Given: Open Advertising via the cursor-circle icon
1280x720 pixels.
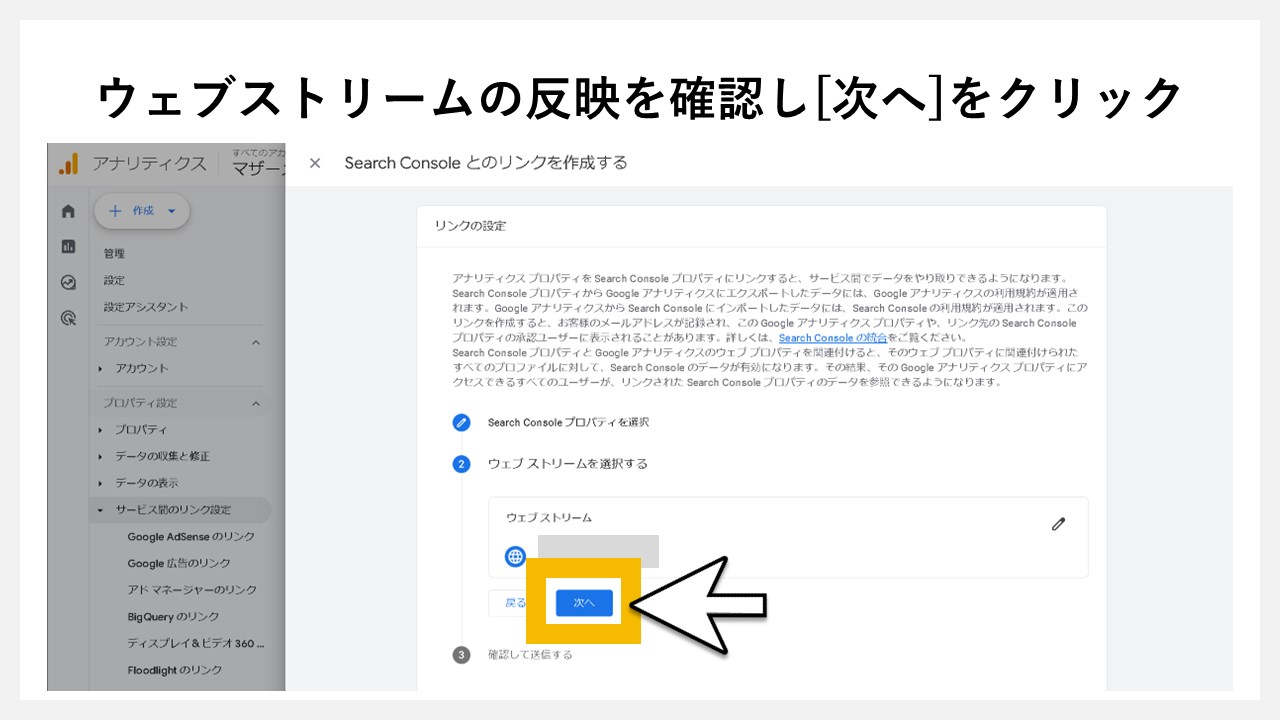Looking at the screenshot, I should click(67, 317).
